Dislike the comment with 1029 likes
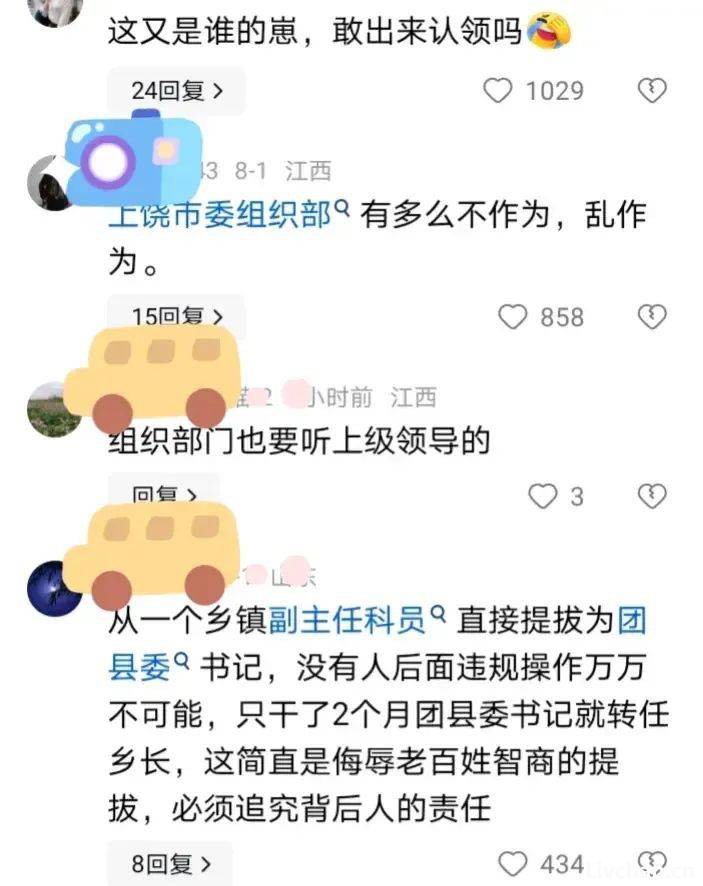Viewport: 703px width, 886px height. click(x=652, y=91)
